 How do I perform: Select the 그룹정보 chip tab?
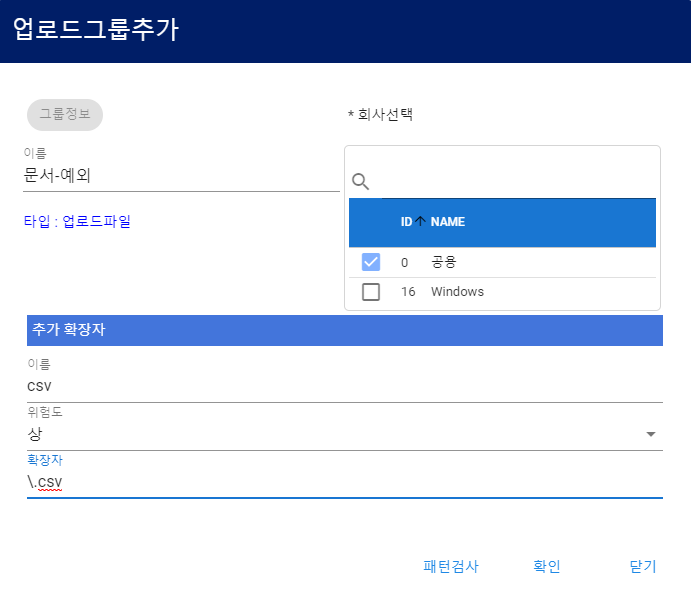pos(65,115)
